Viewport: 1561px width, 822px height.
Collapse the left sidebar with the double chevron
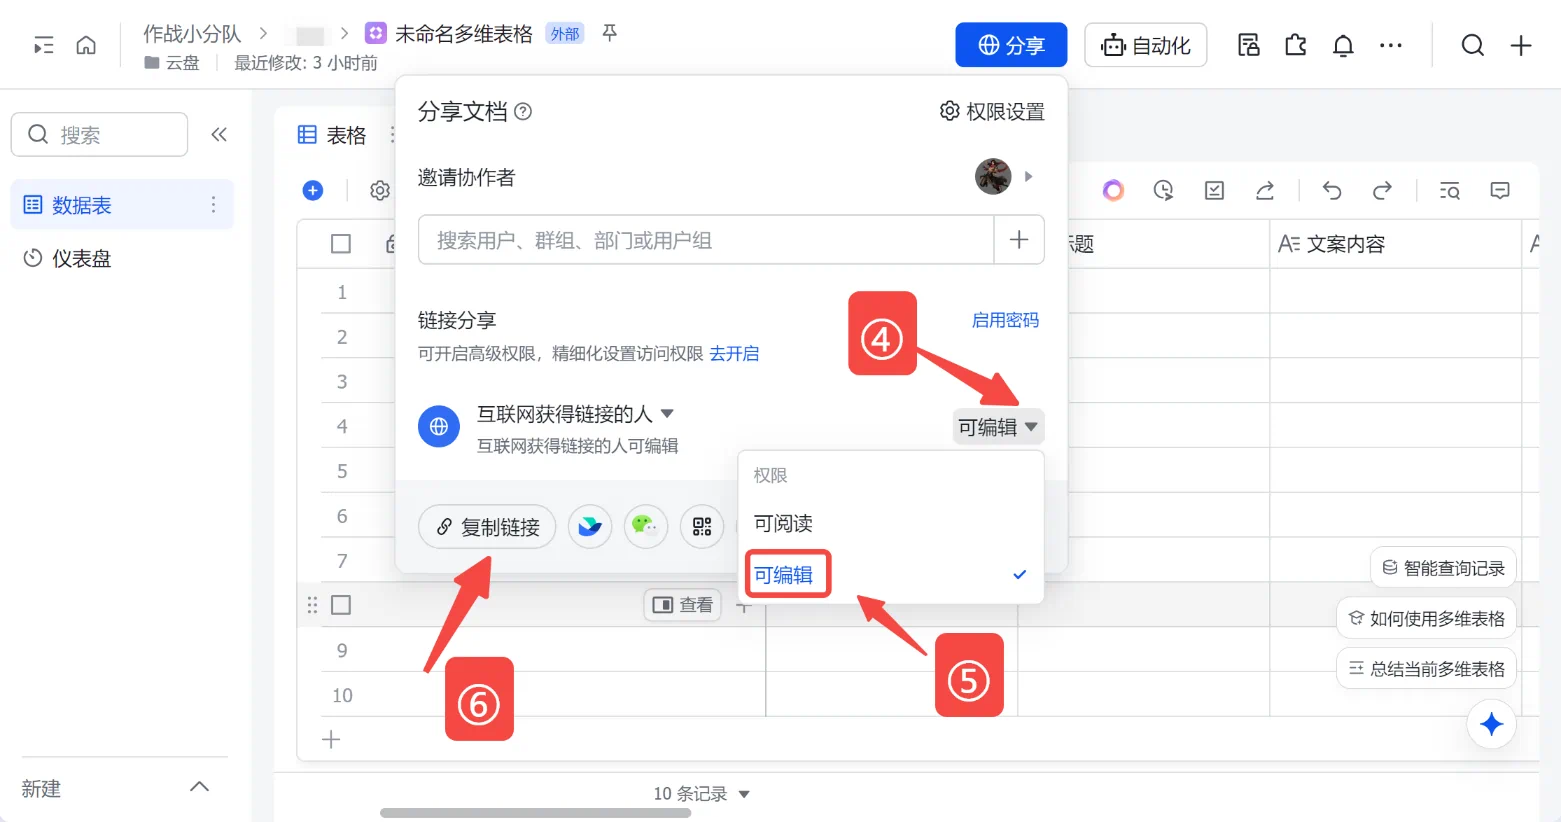tap(219, 135)
